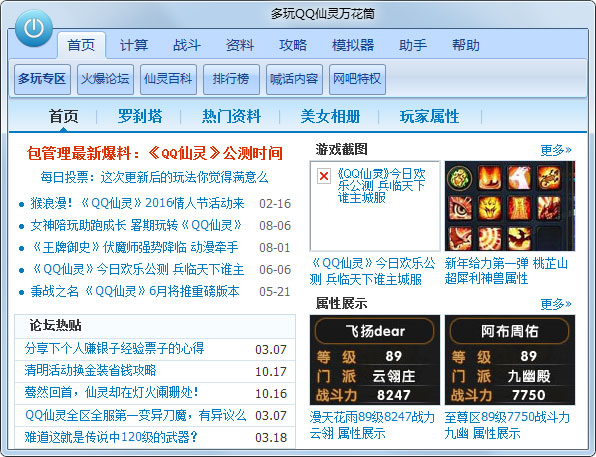Open the red headline about 公测时间

click(155, 153)
